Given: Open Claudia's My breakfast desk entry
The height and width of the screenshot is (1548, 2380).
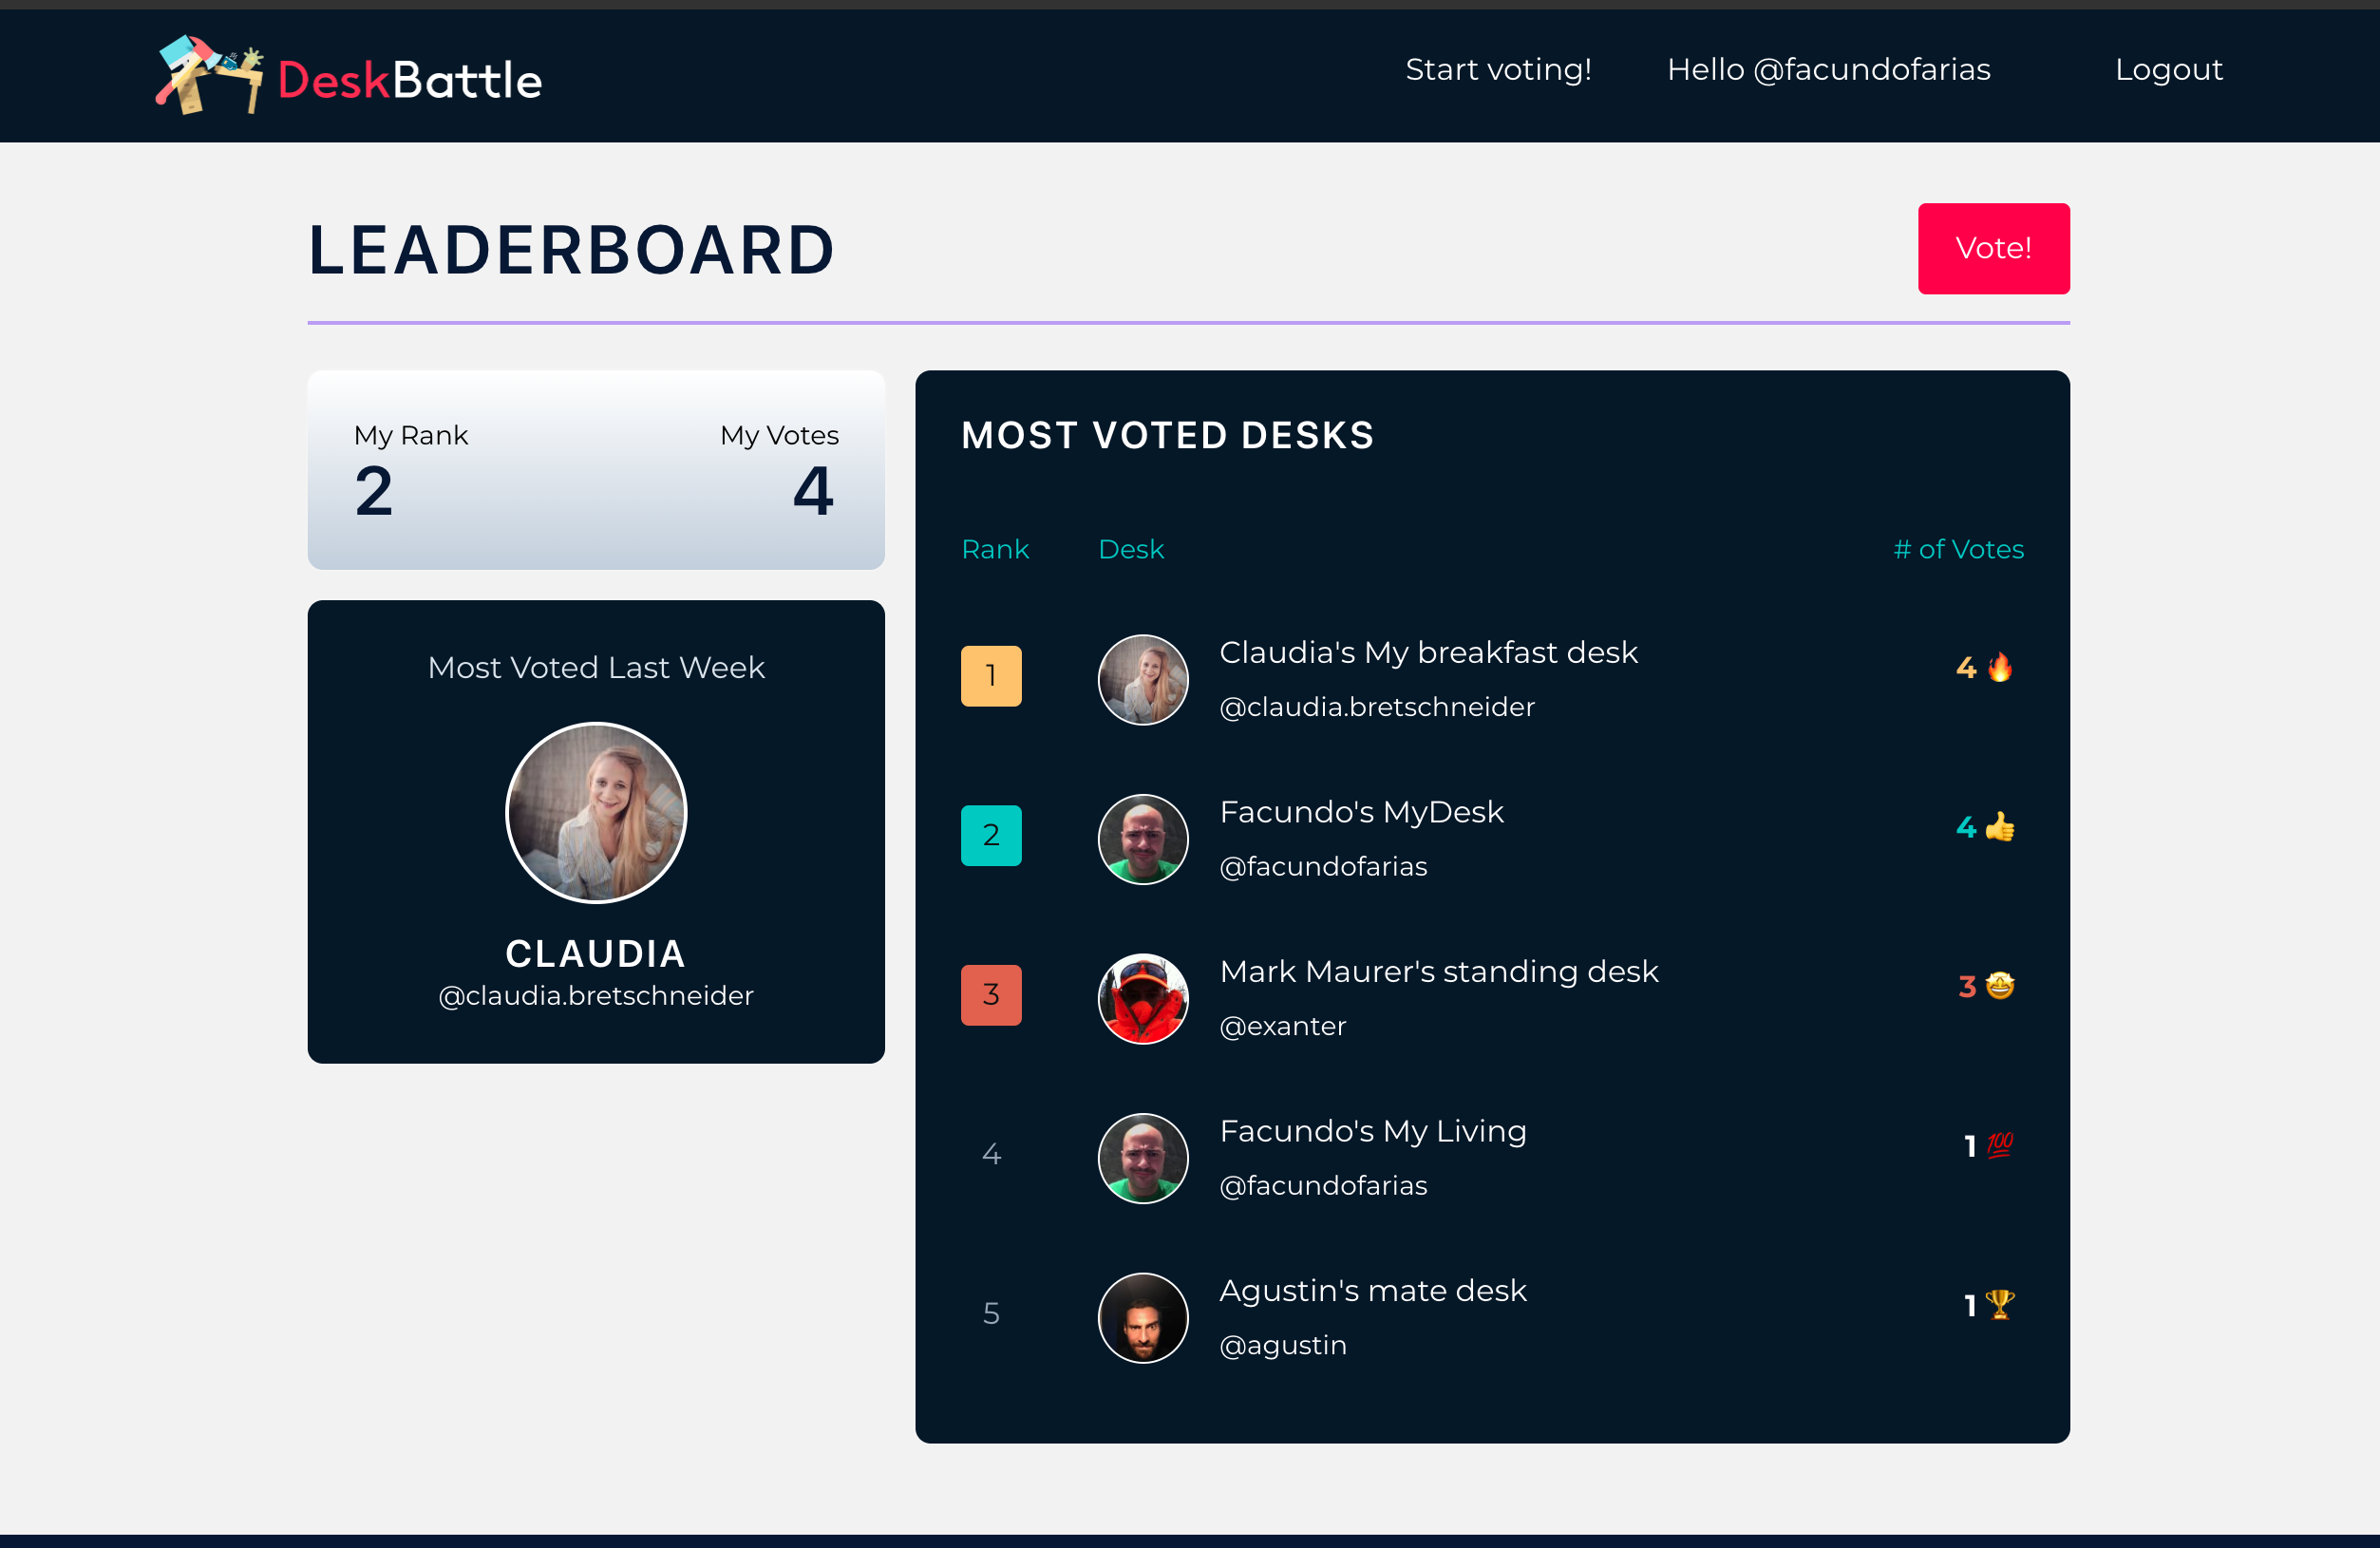Looking at the screenshot, I should [x=1429, y=652].
